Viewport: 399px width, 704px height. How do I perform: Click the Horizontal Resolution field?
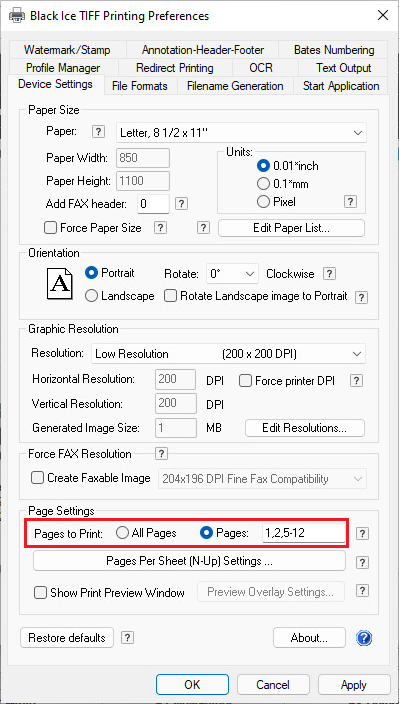tap(176, 379)
